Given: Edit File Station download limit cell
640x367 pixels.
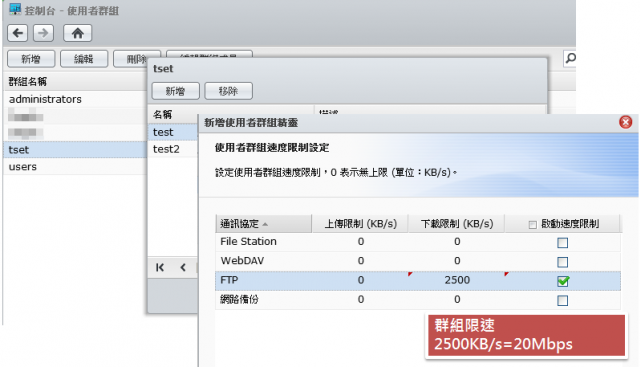Looking at the screenshot, I should (x=457, y=242).
